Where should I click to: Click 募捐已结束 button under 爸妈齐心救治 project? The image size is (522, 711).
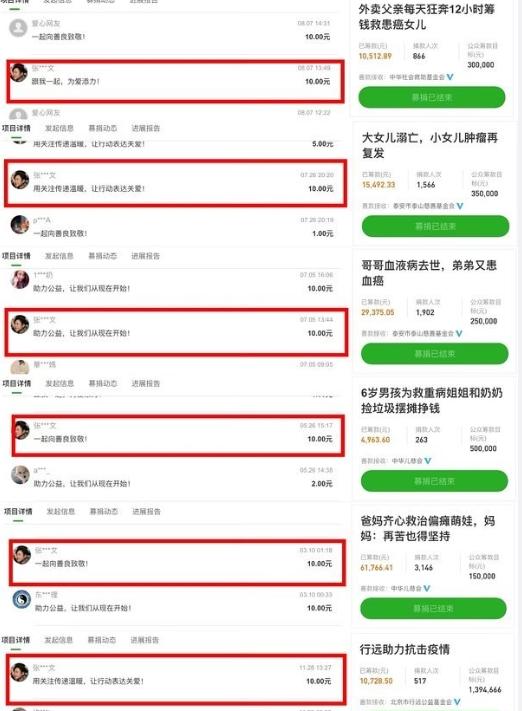coord(433,609)
